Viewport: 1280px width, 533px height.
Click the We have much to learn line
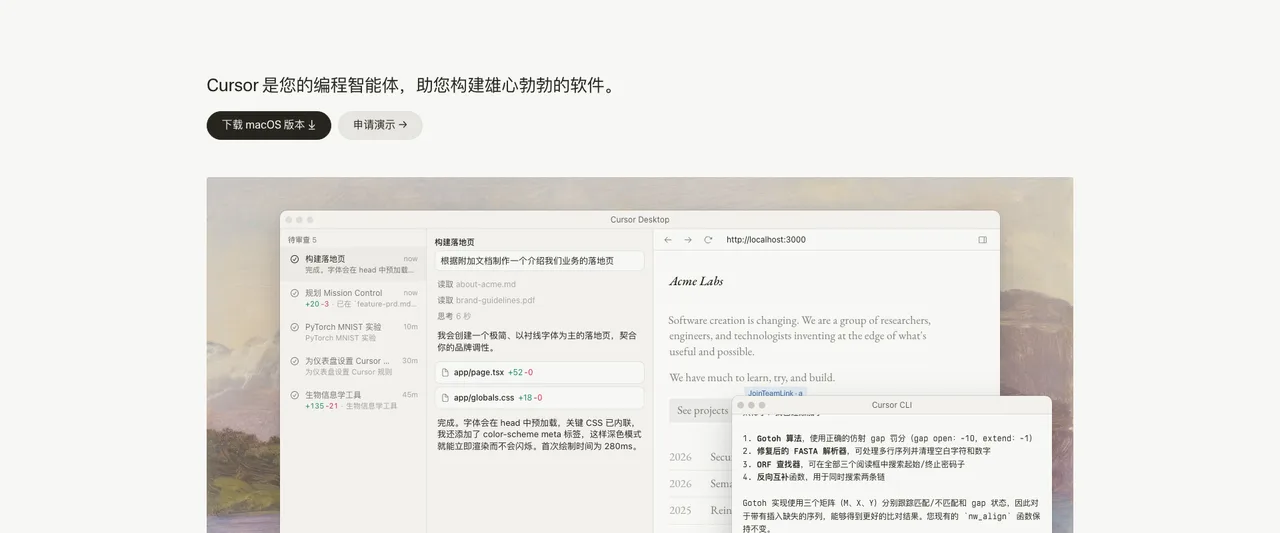[752, 378]
